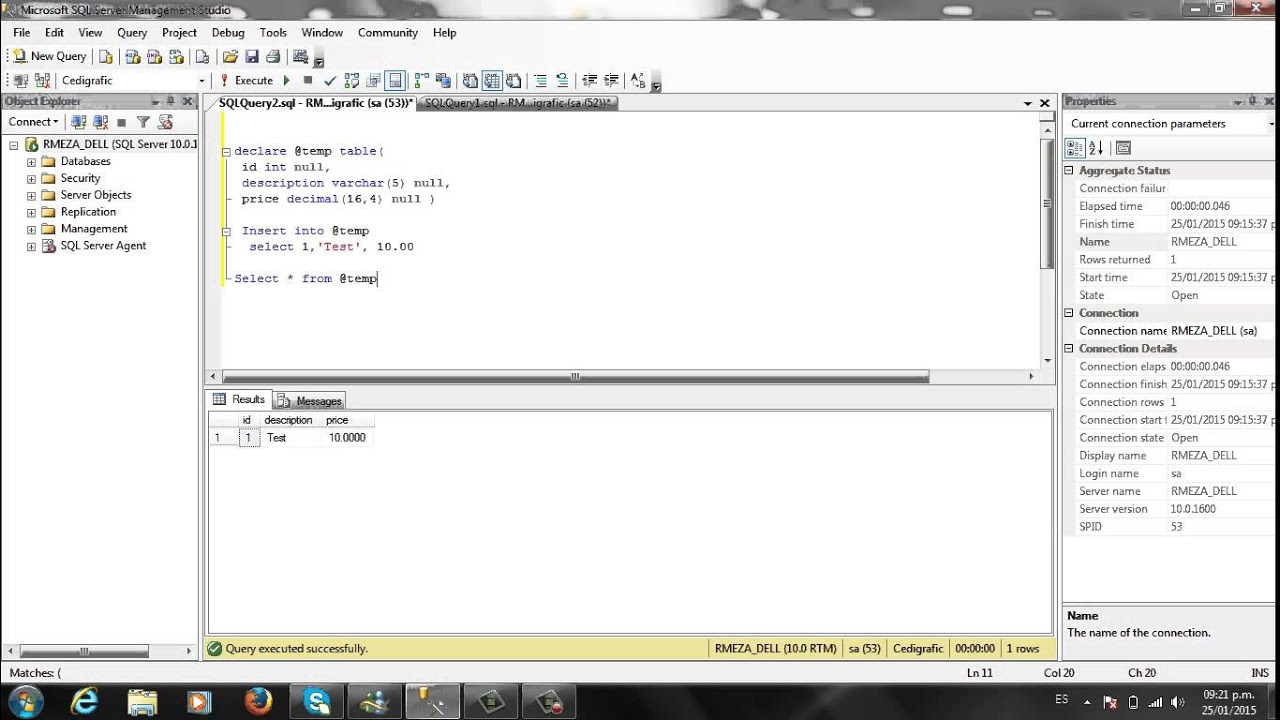
Task: Click the New Query toolbar button
Action: pos(49,56)
